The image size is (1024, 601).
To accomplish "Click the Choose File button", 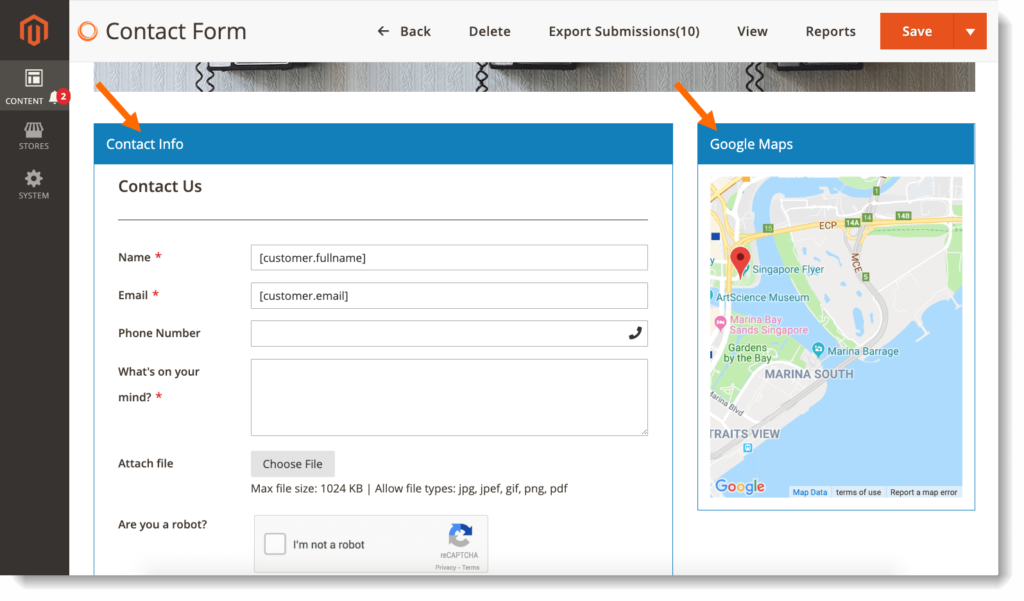I will pyautogui.click(x=293, y=464).
